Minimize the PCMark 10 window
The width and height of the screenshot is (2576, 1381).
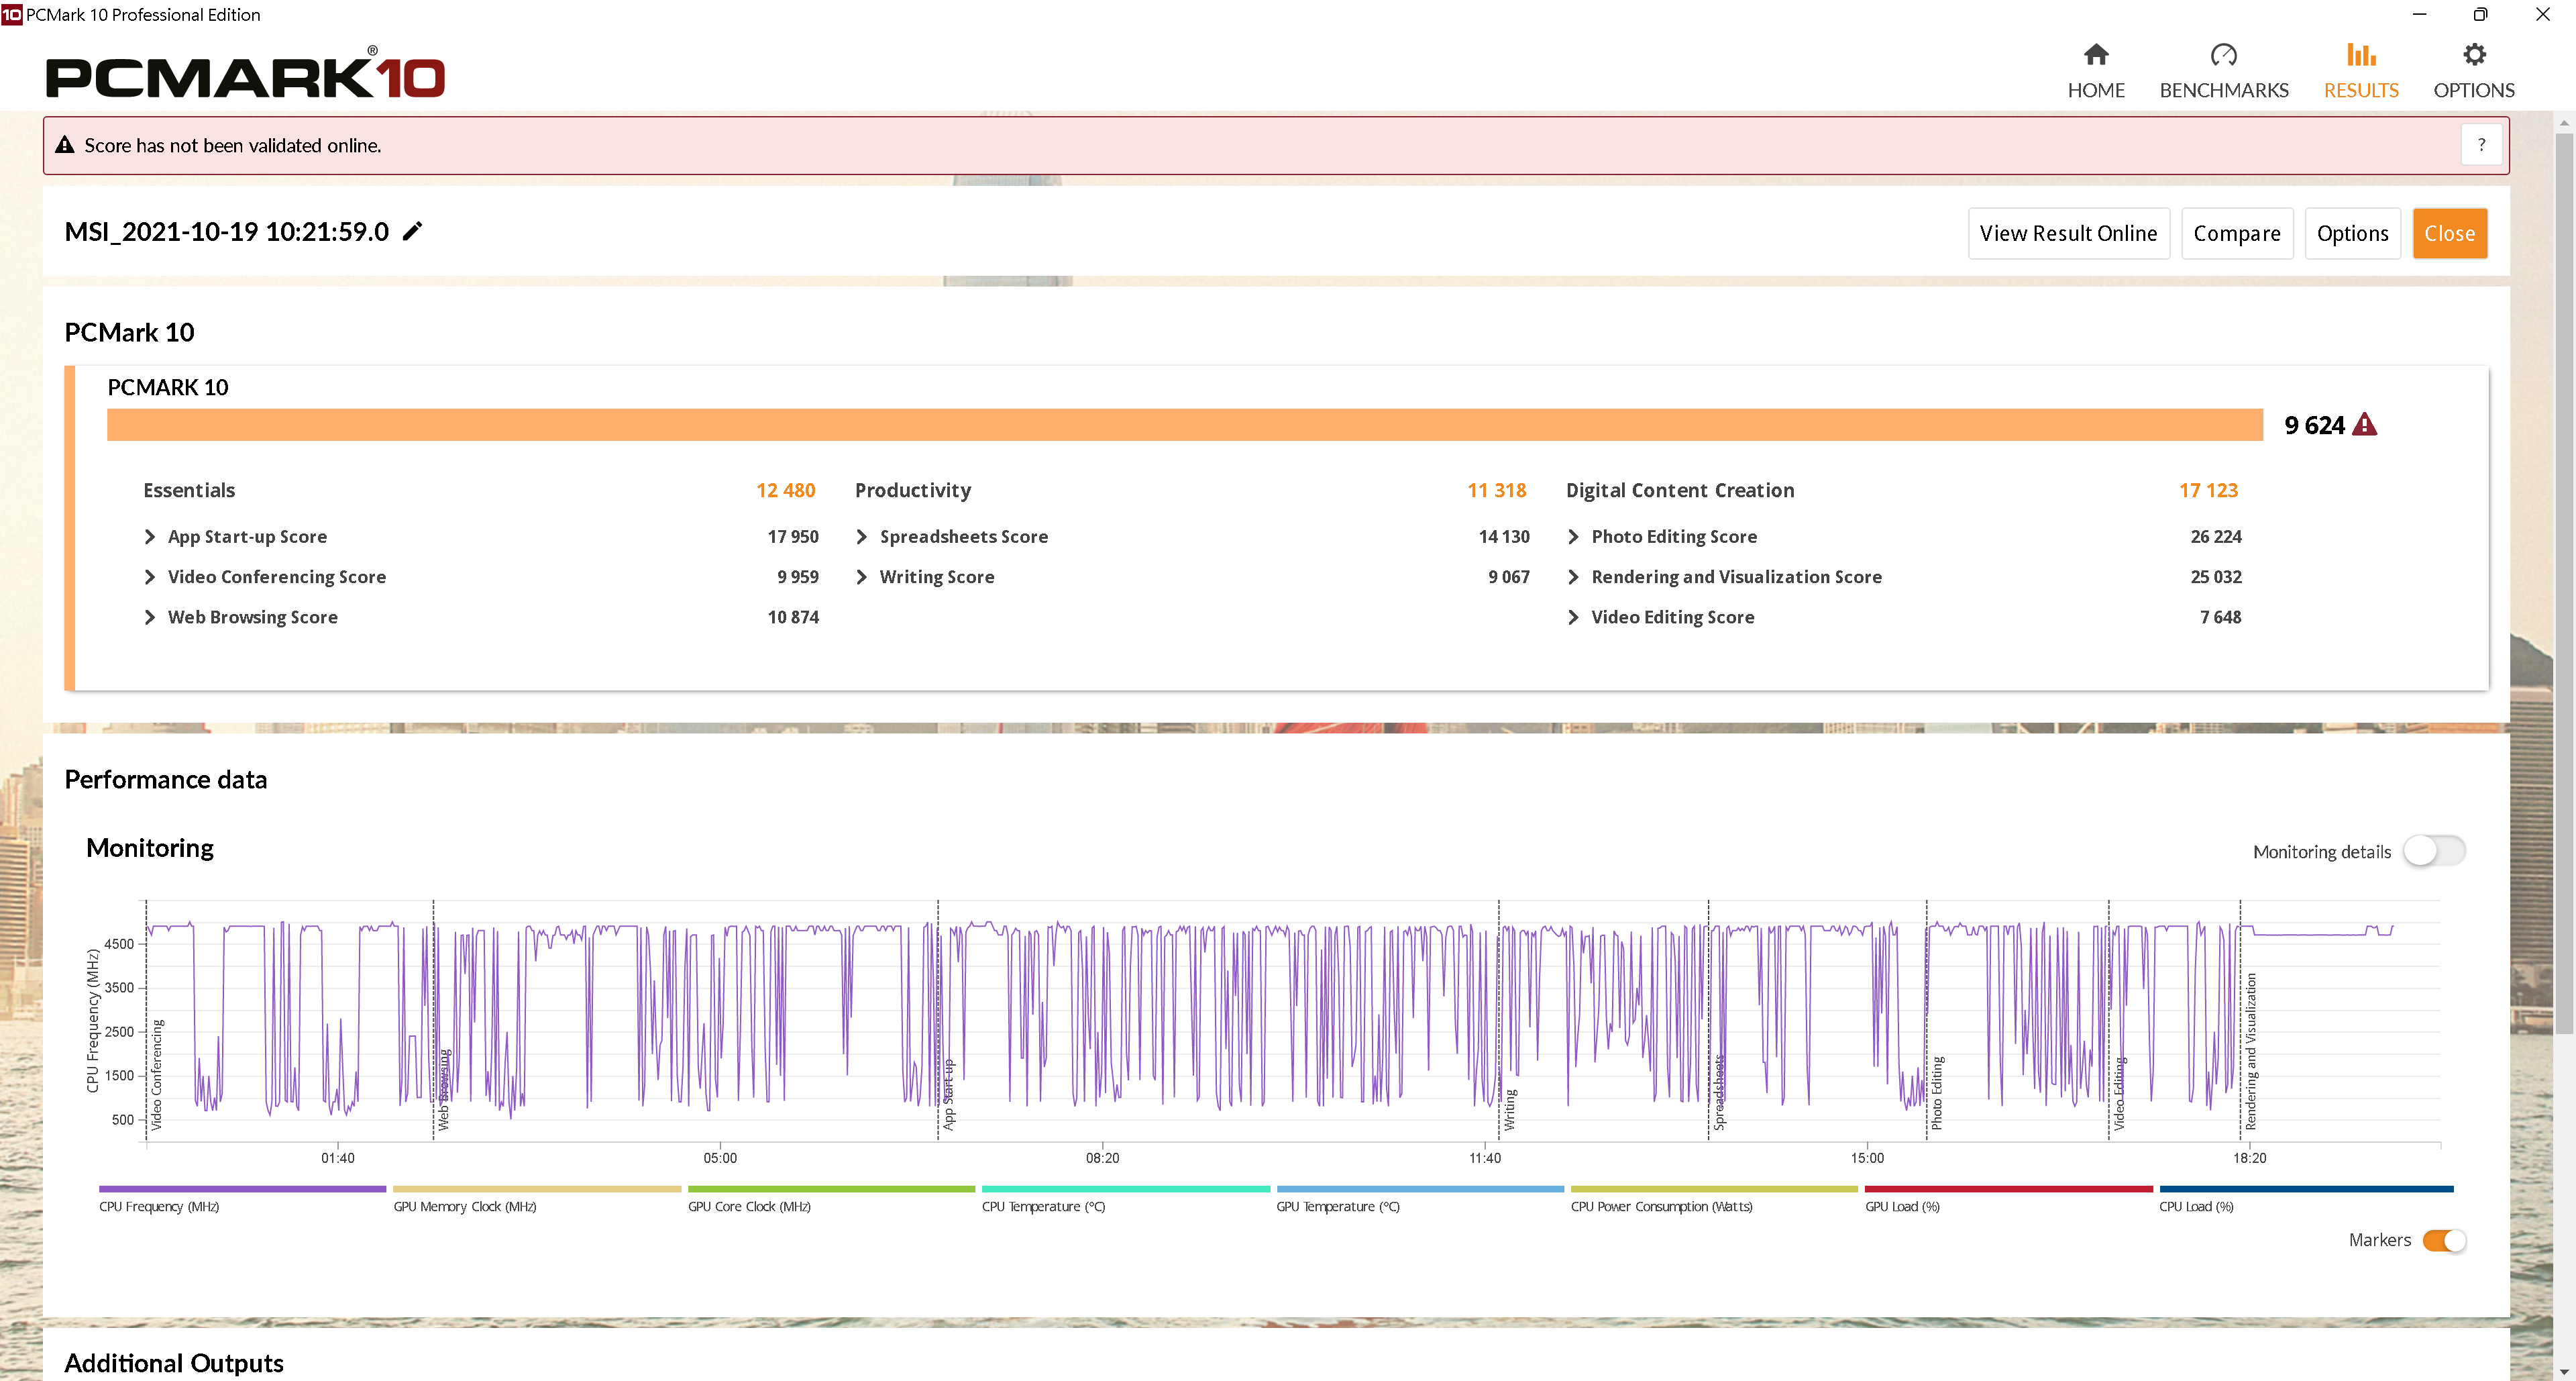point(2419,15)
